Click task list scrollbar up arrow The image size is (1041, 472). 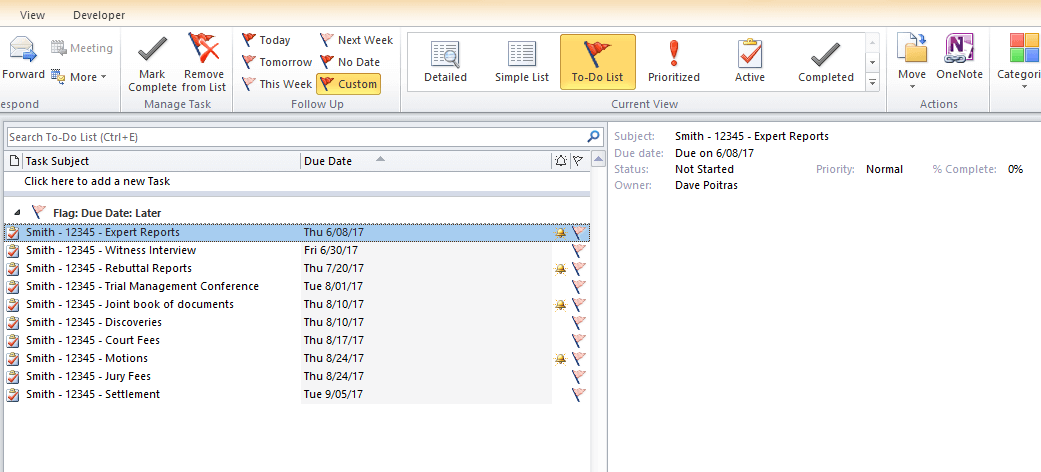pyautogui.click(x=598, y=159)
